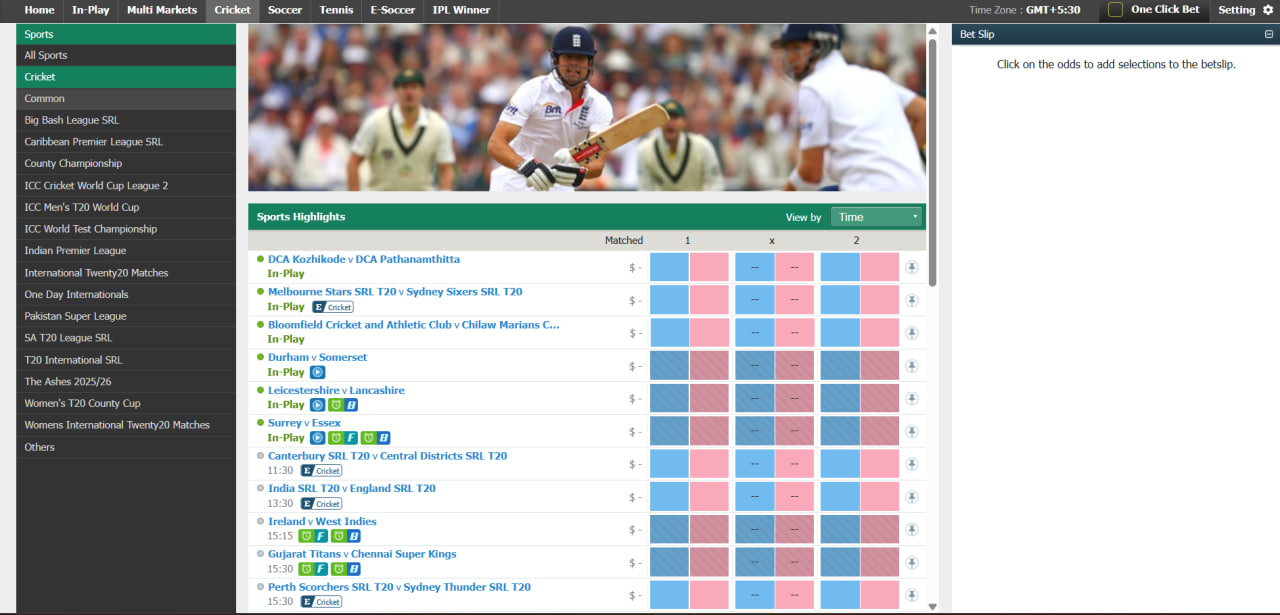1280x615 pixels.
Task: Pin the India SRL v England SRL match
Action: 911,497
